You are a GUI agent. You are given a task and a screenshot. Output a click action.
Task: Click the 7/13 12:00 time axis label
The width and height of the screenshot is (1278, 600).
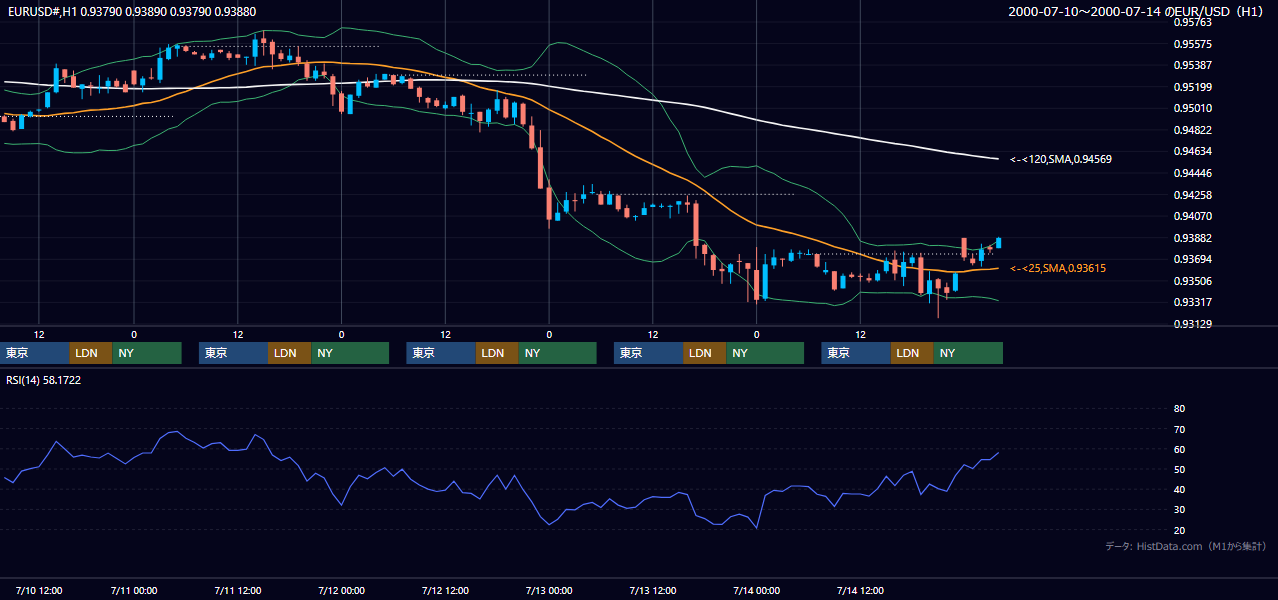pos(653,590)
